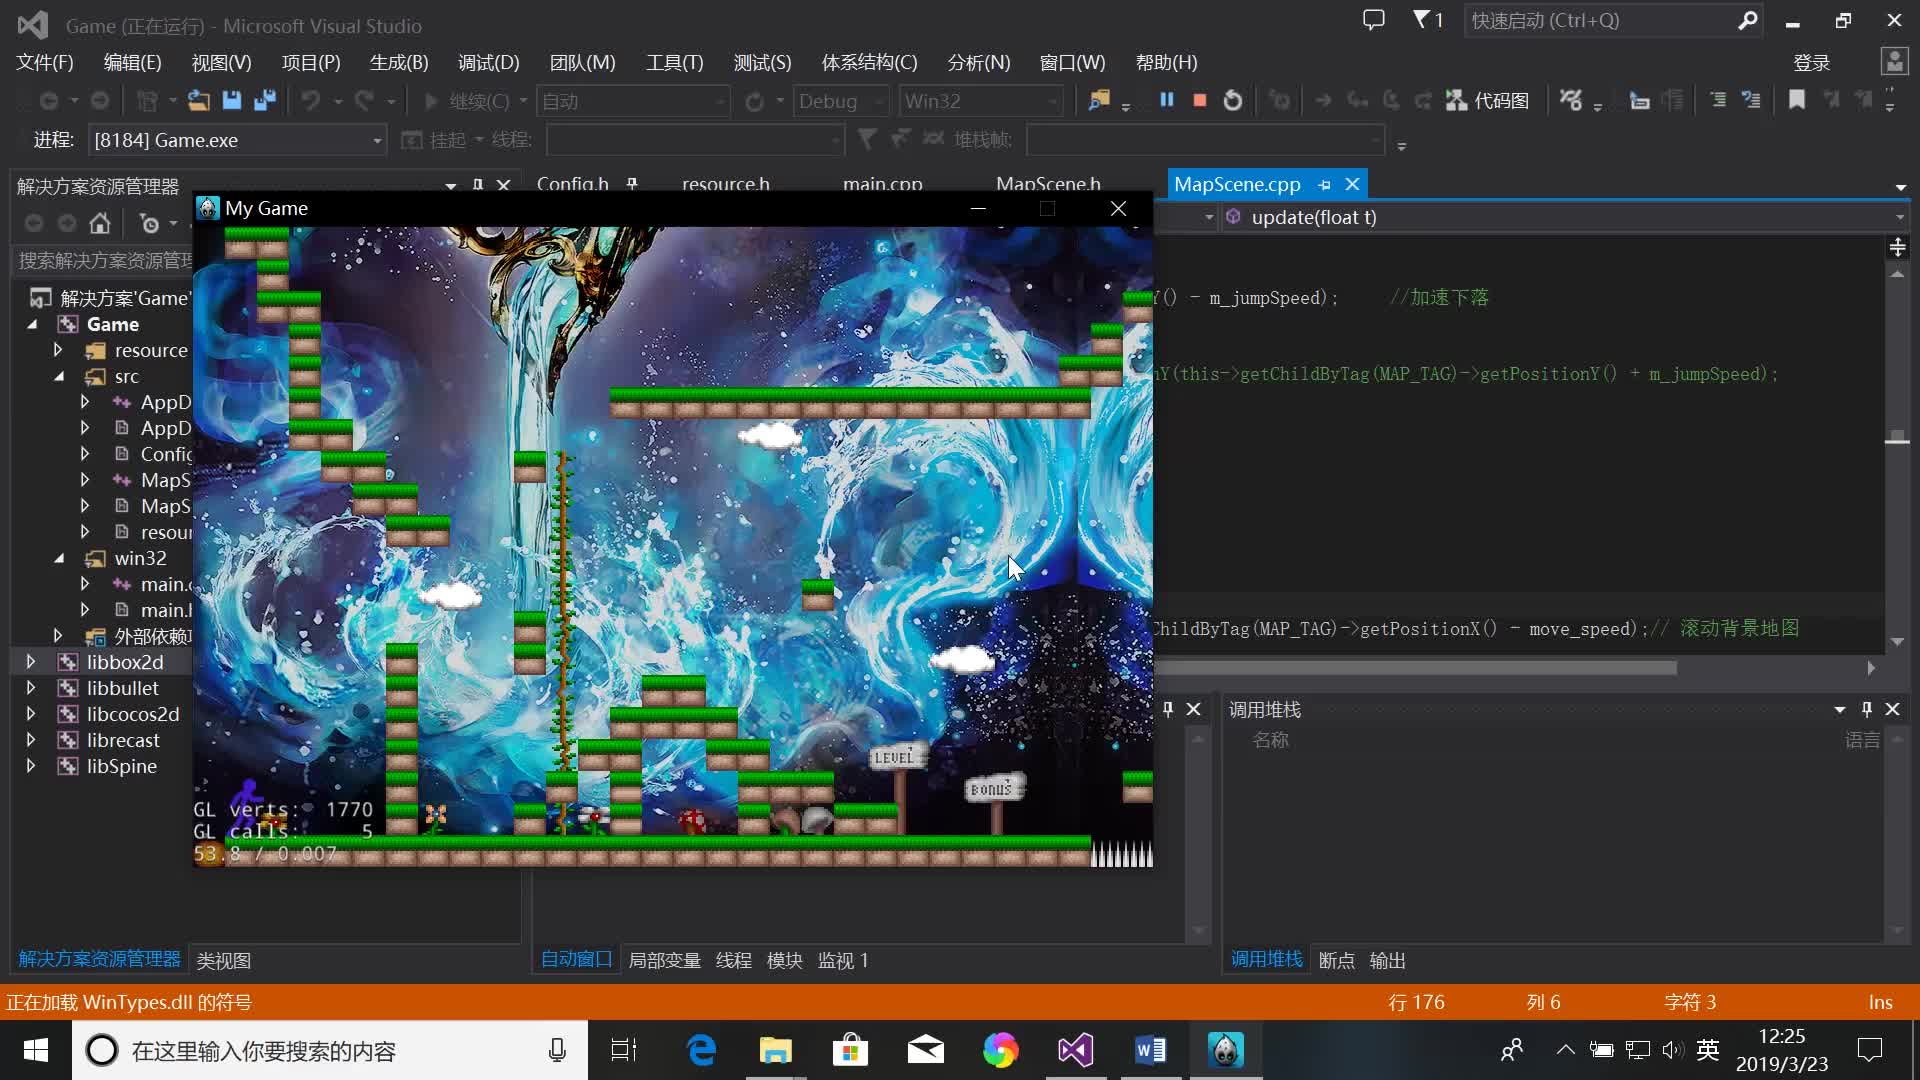Open File Explorer from the taskbar
Image resolution: width=1920 pixels, height=1080 pixels.
point(776,1050)
